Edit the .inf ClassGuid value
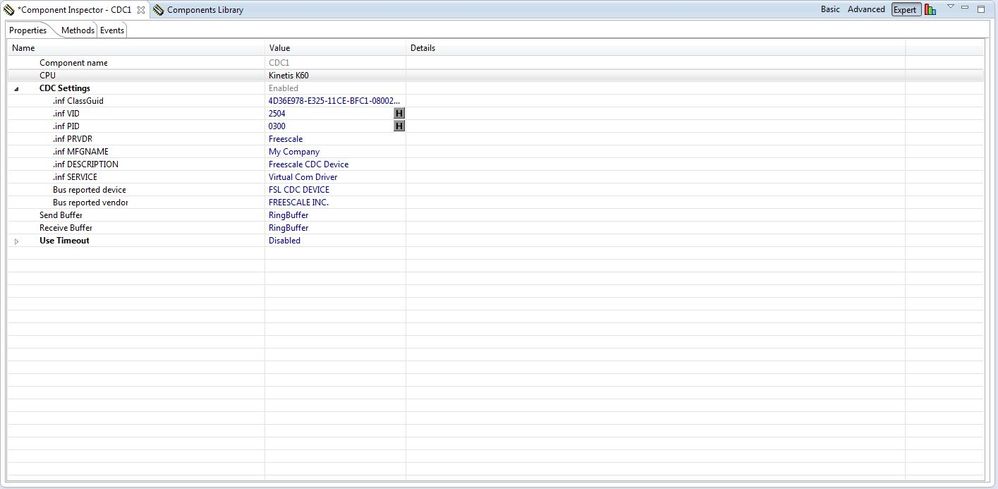998x489 pixels. [335, 101]
